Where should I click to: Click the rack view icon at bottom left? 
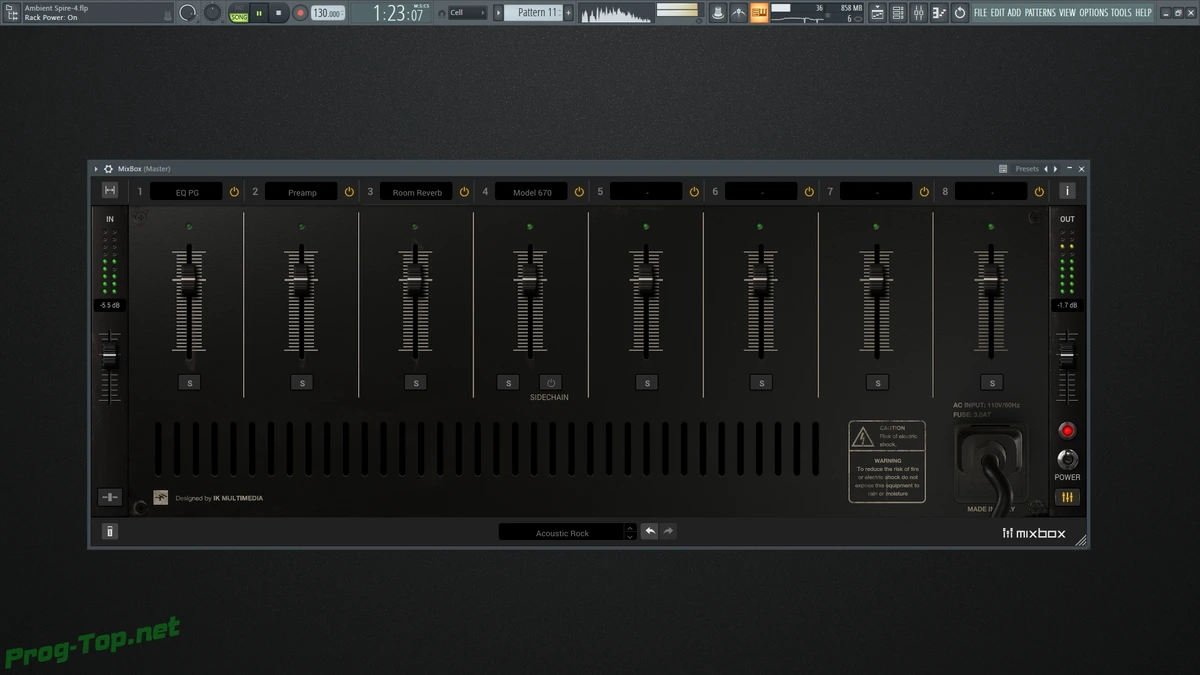click(110, 497)
